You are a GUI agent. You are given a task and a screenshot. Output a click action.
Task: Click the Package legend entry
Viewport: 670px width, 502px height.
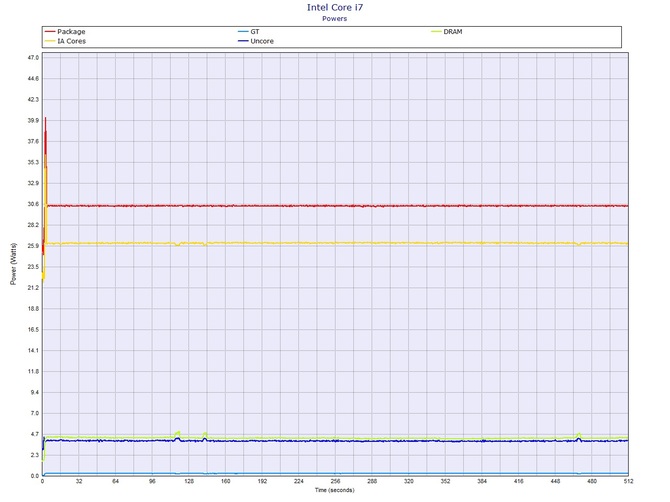(x=65, y=32)
